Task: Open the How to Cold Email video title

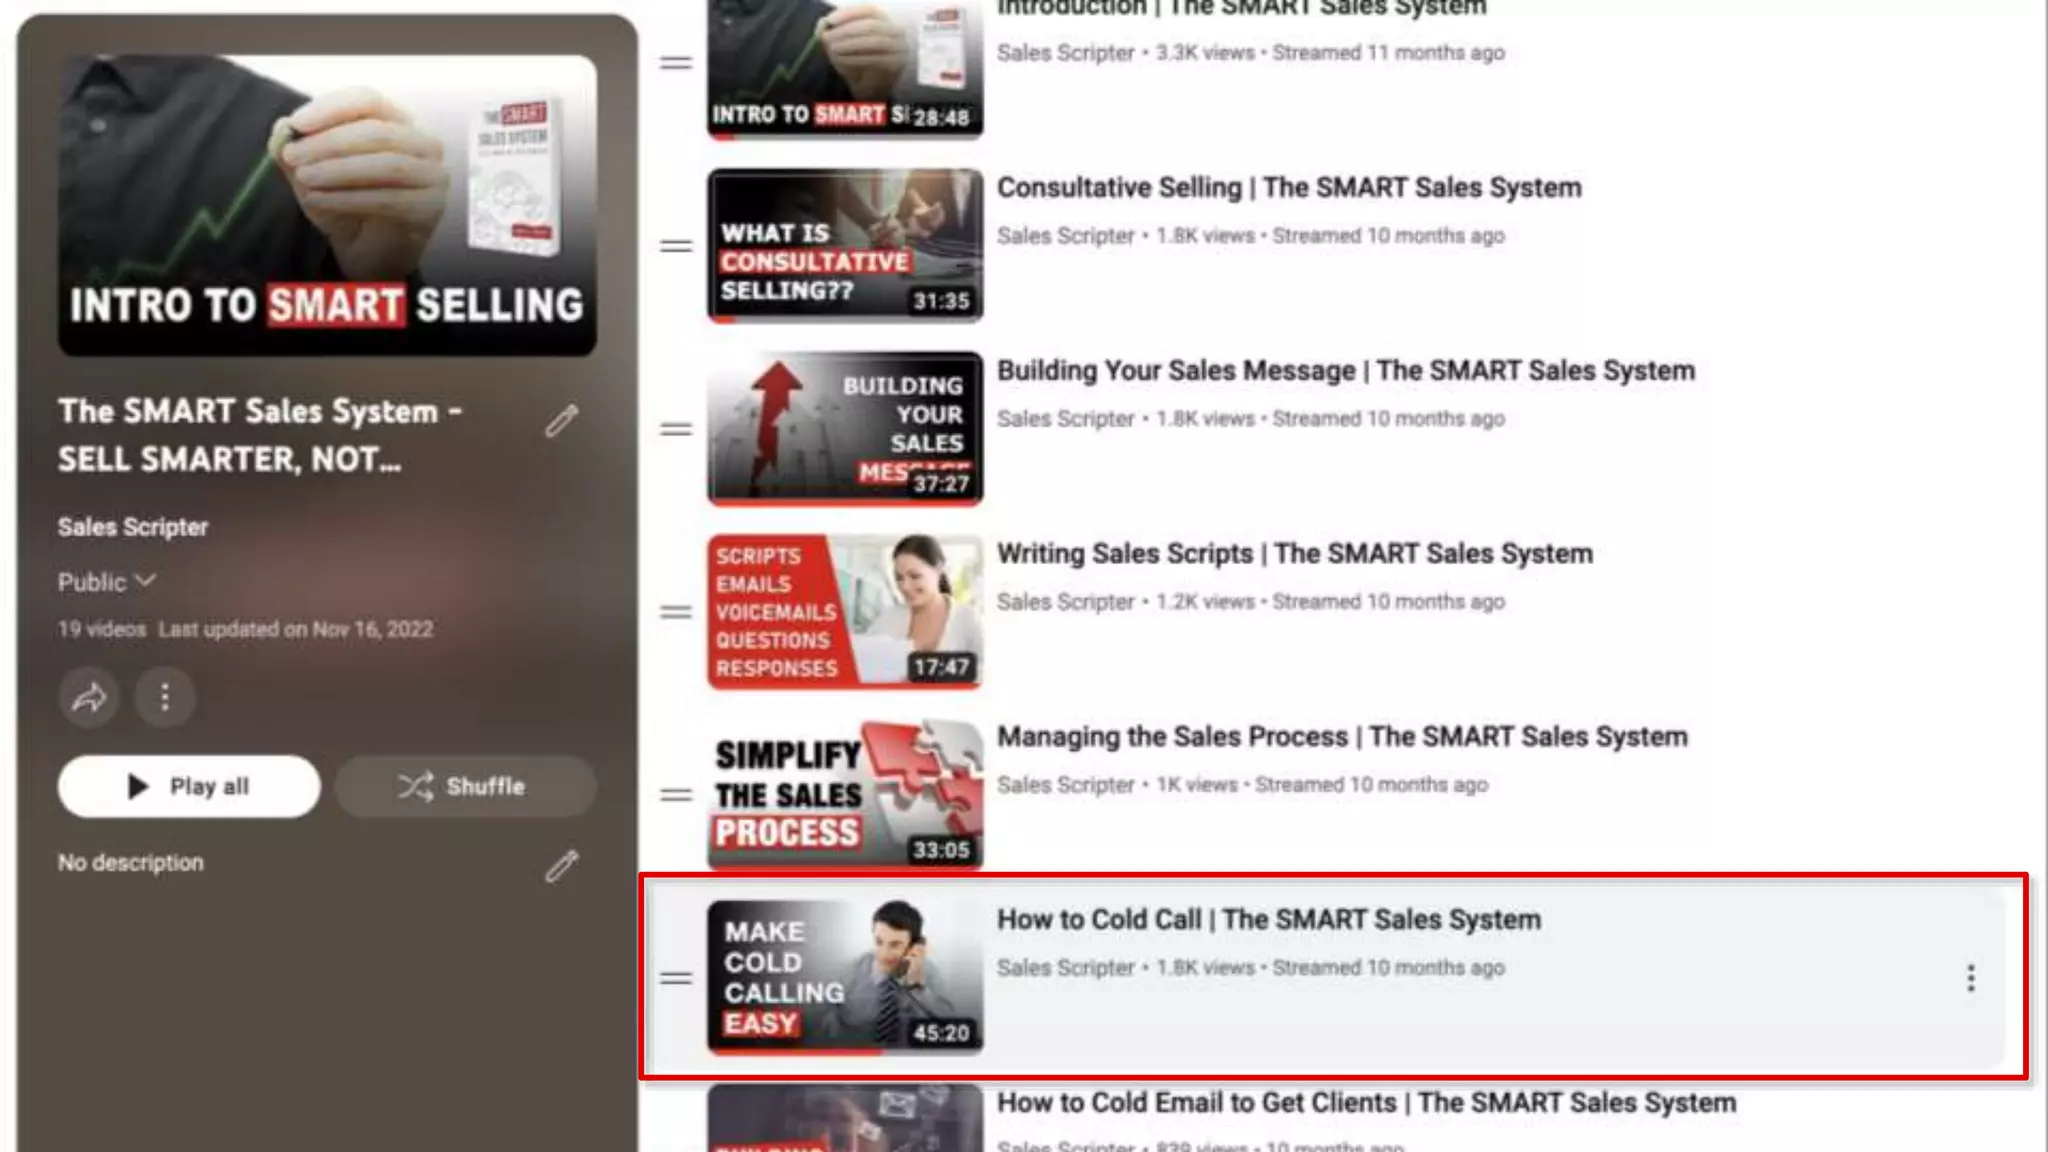Action: point(1366,1103)
